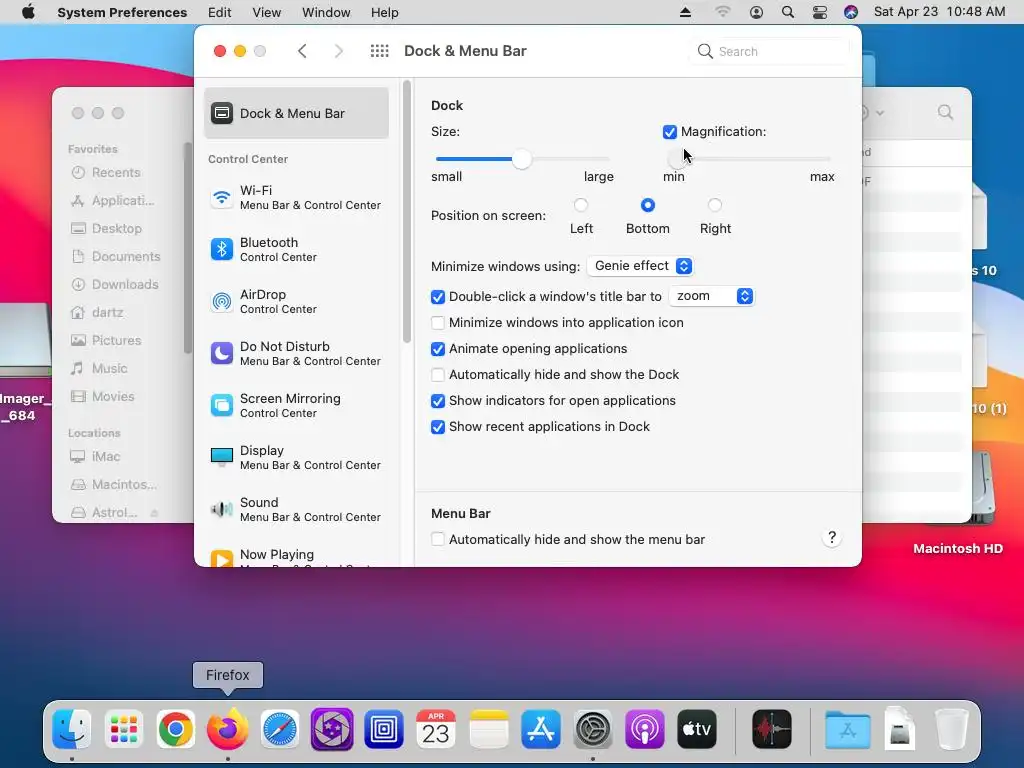Screen dimensions: 1024x768
Task: Uncheck Animate opening applications
Action: coord(438,349)
